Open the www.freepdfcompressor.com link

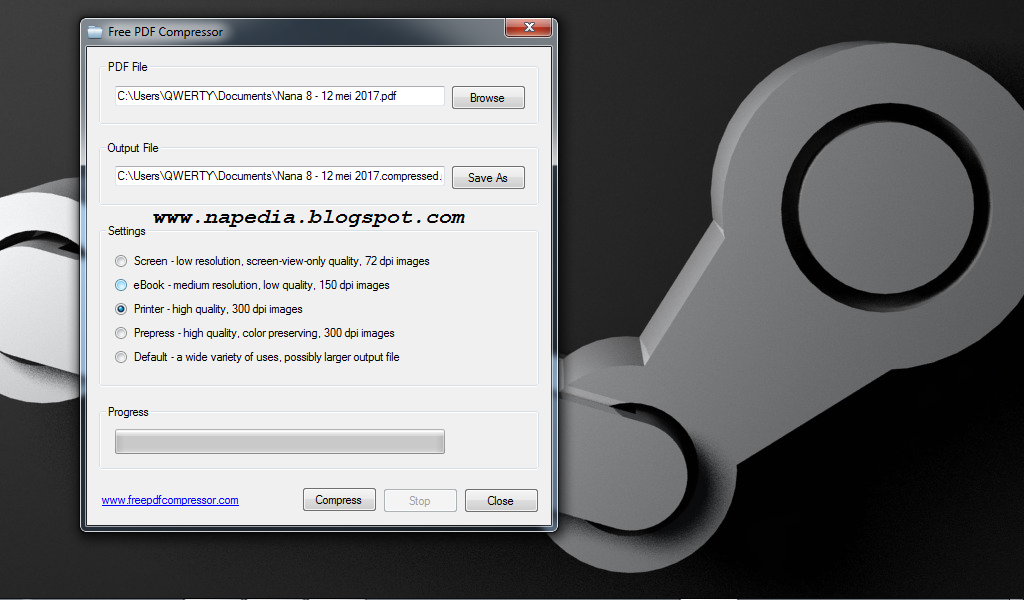click(170, 500)
